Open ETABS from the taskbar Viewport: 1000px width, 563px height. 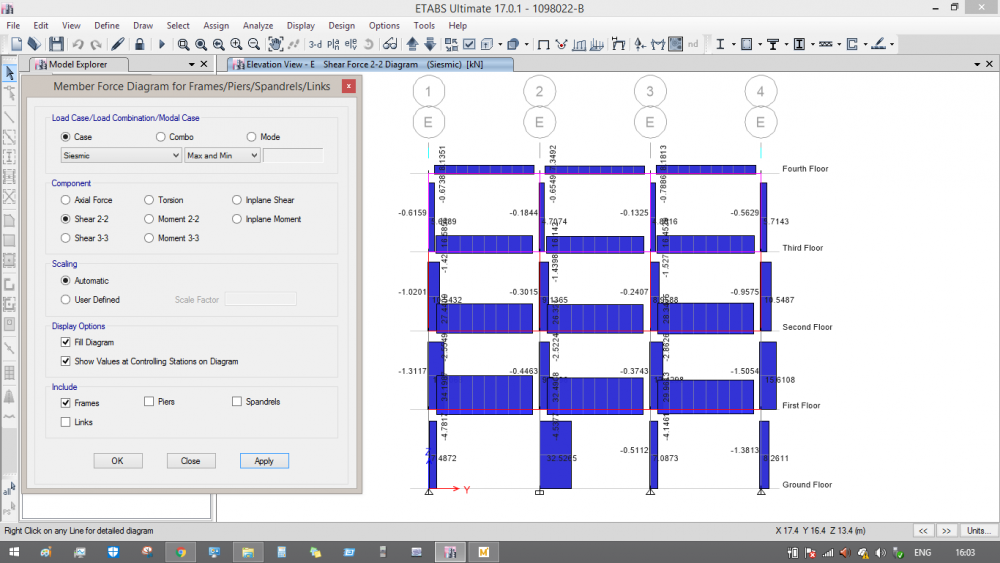click(450, 552)
